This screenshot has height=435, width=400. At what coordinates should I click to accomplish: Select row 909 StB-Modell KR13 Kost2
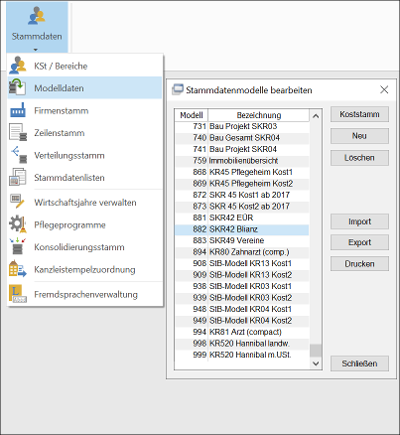242,275
